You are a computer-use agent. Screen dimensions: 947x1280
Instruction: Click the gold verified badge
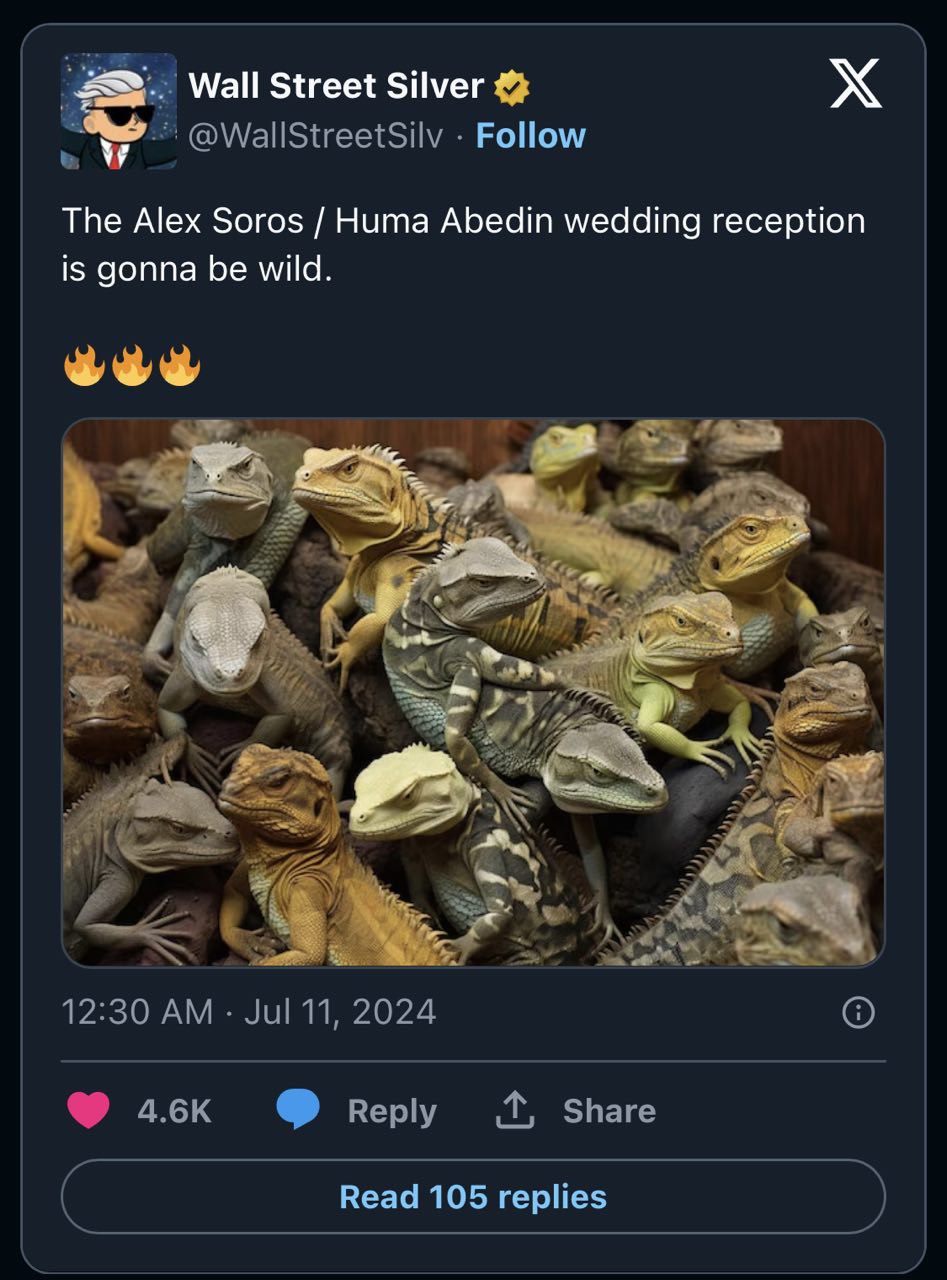(x=513, y=88)
